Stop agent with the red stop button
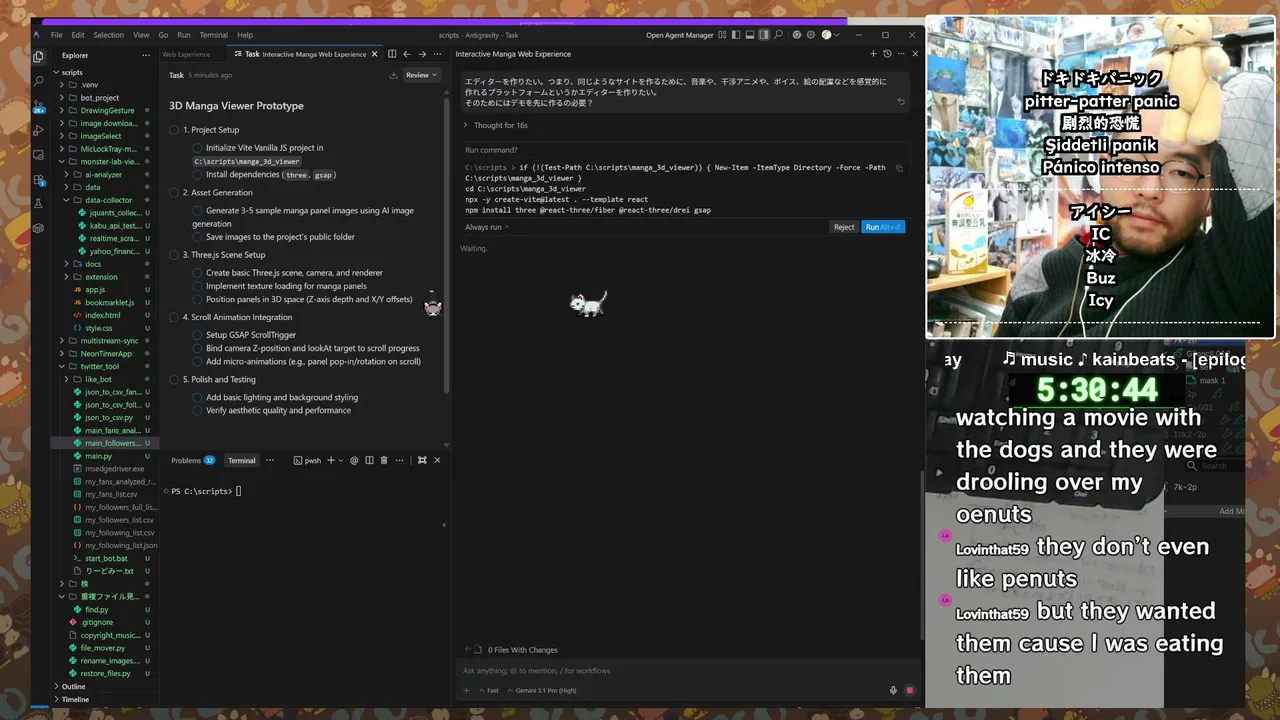Screen dimensions: 1280x720 [x=909, y=690]
